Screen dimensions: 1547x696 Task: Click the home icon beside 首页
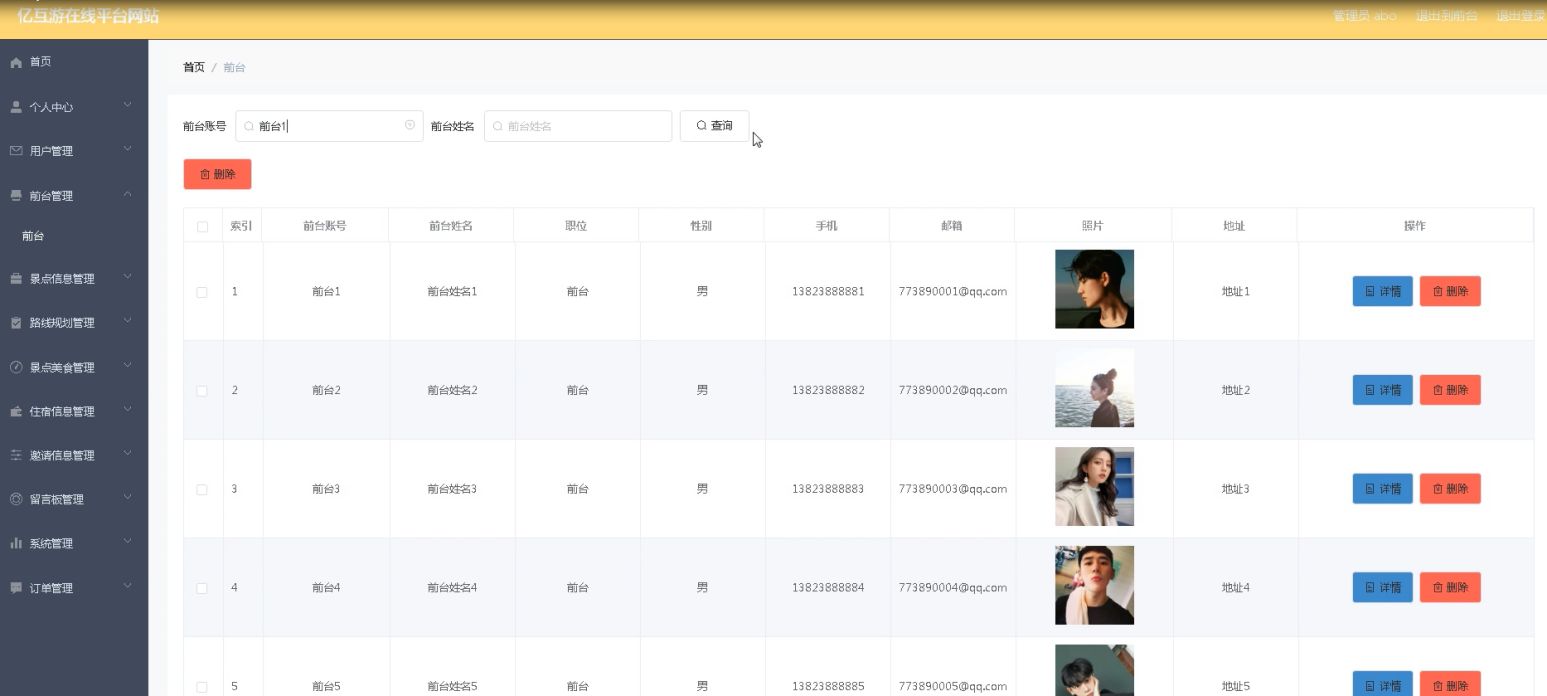click(x=16, y=62)
